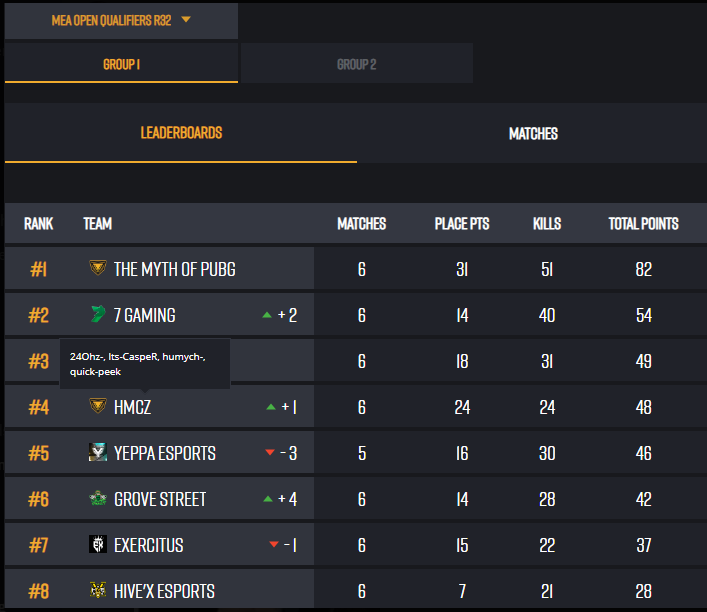This screenshot has height=612, width=707.
Task: Select the Hive'X Esports team name
Action: [x=165, y=591]
